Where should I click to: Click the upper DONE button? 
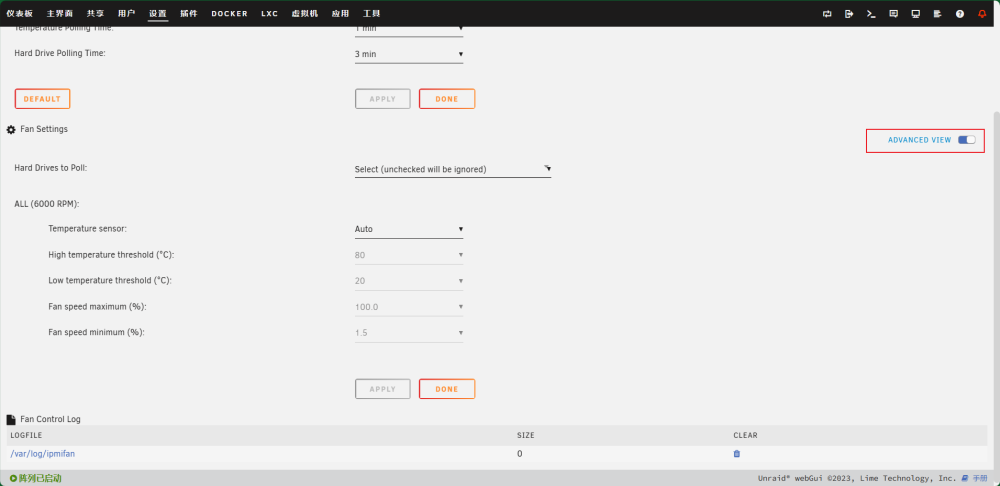coord(447,99)
